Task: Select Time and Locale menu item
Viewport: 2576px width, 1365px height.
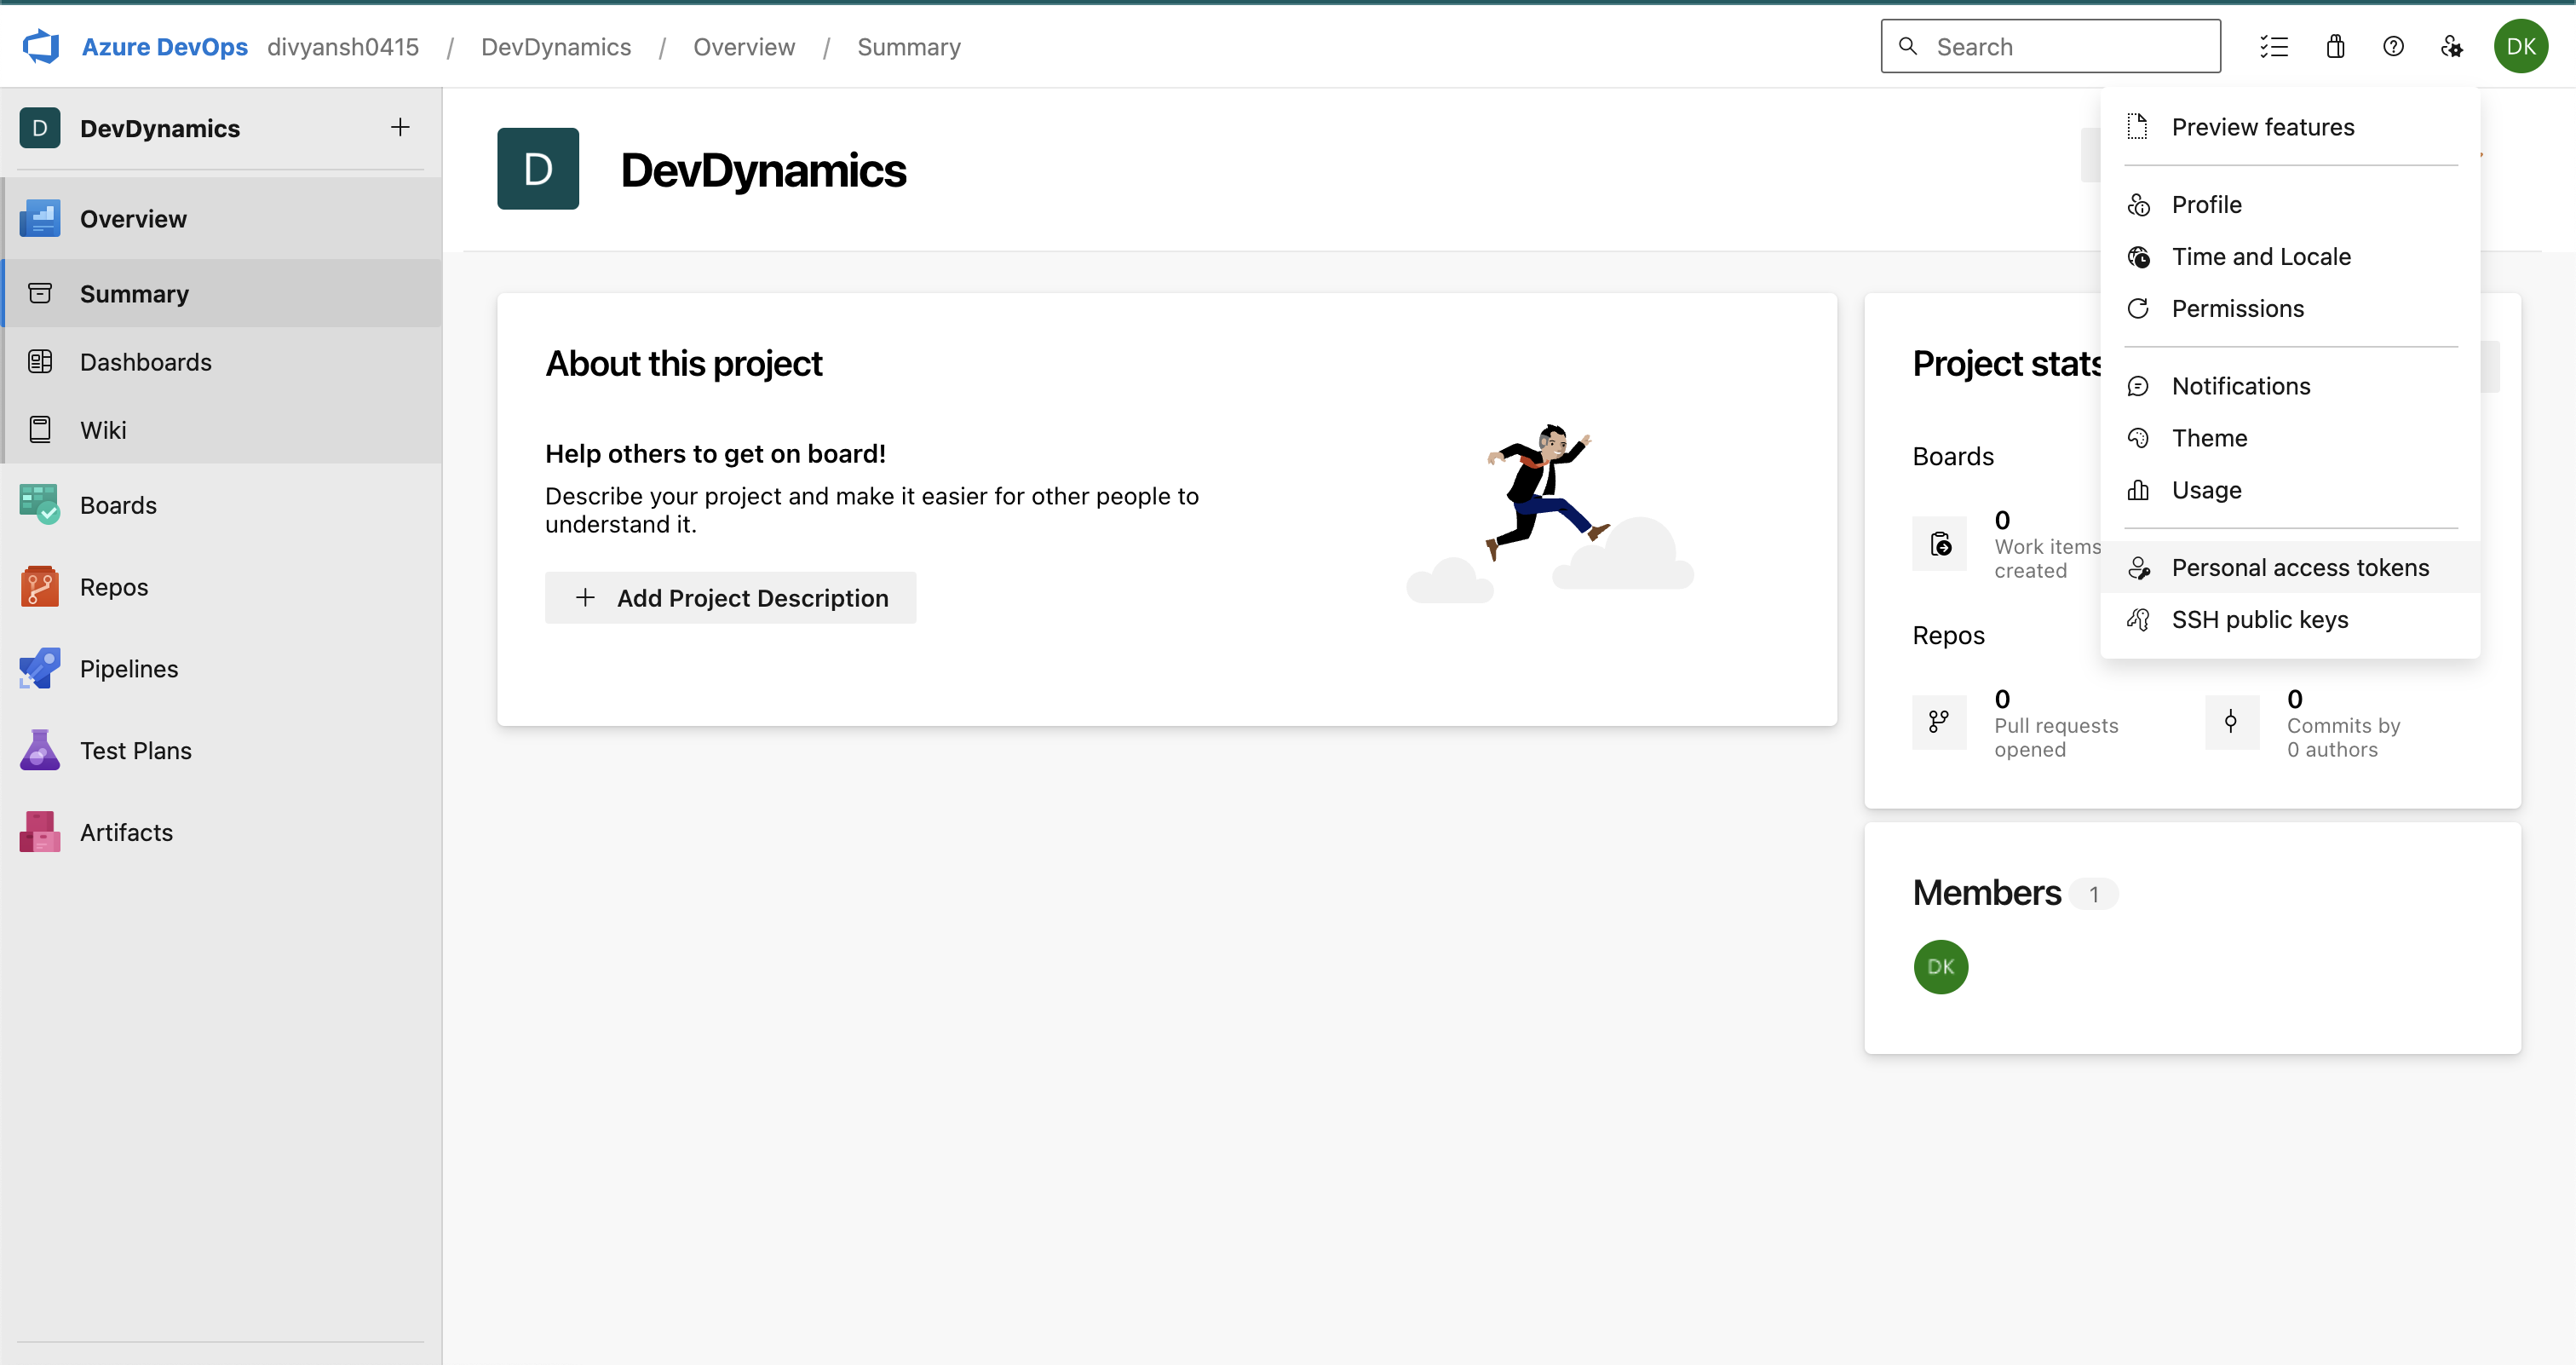Action: 2290,257
